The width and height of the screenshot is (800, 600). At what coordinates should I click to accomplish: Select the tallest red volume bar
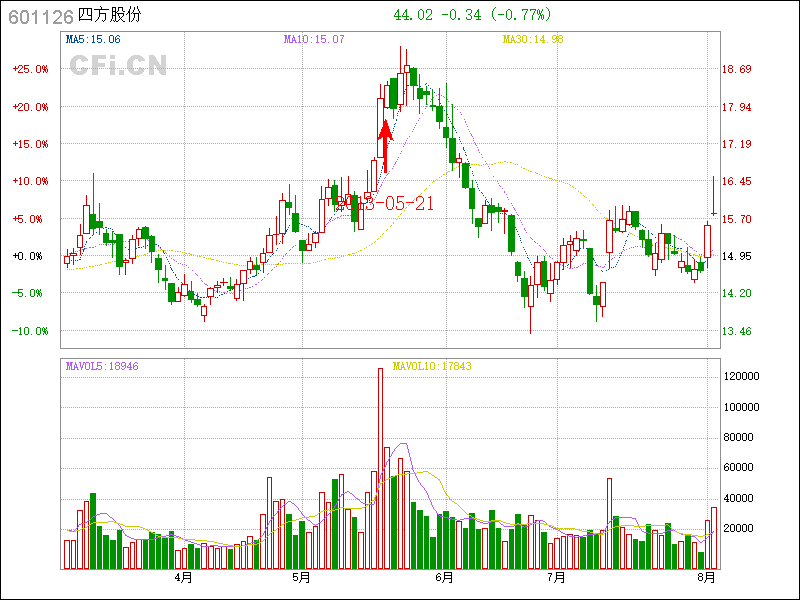[x=380, y=468]
